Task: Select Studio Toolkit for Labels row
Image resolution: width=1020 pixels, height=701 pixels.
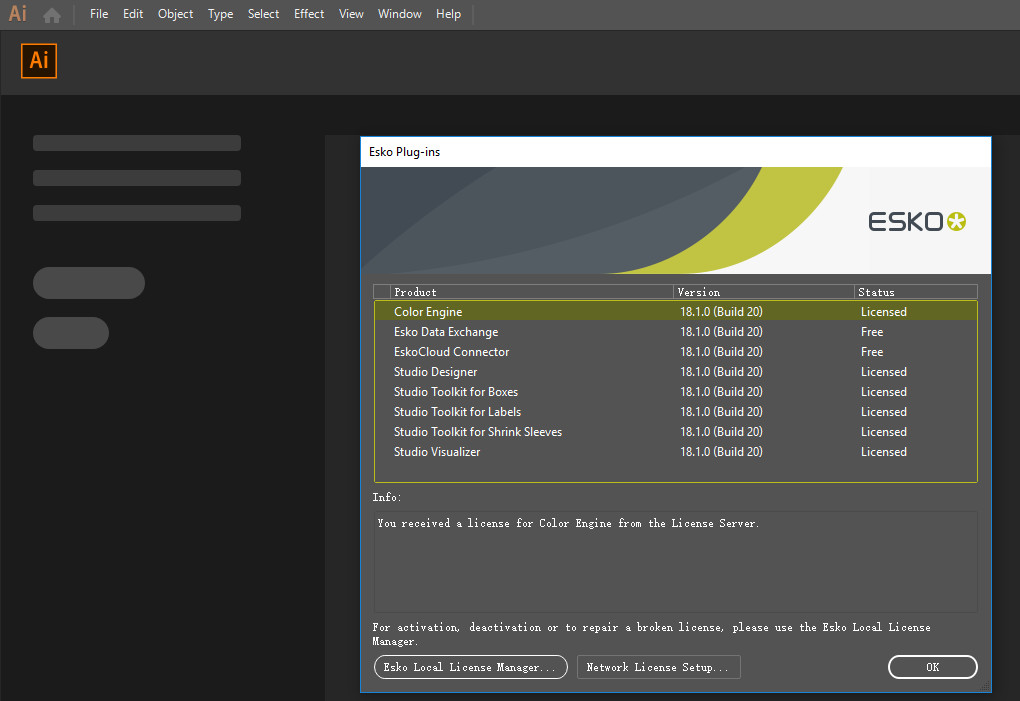Action: click(676, 412)
